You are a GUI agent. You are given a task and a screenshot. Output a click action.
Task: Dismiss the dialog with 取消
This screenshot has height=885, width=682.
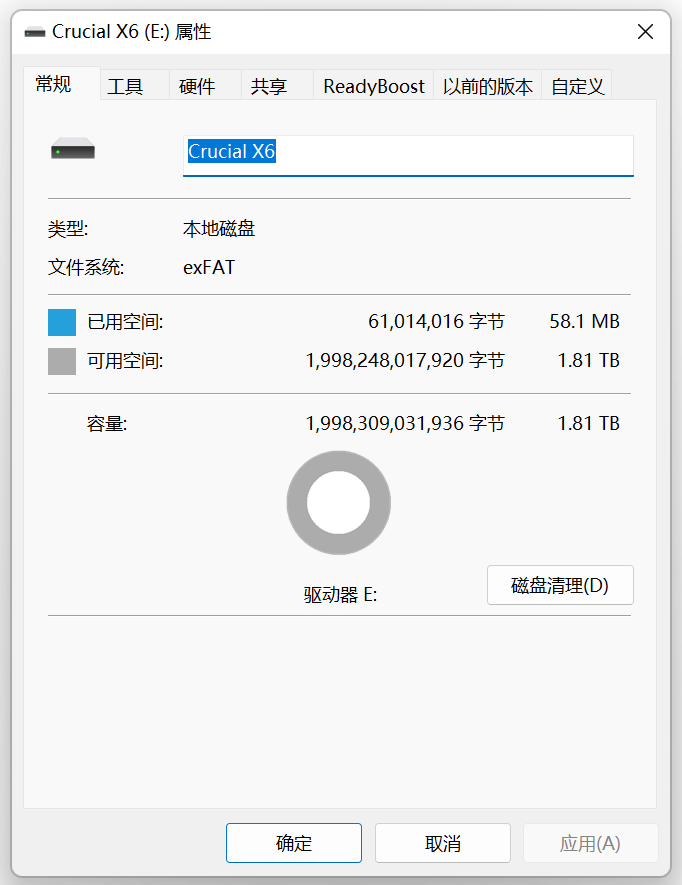coord(442,842)
